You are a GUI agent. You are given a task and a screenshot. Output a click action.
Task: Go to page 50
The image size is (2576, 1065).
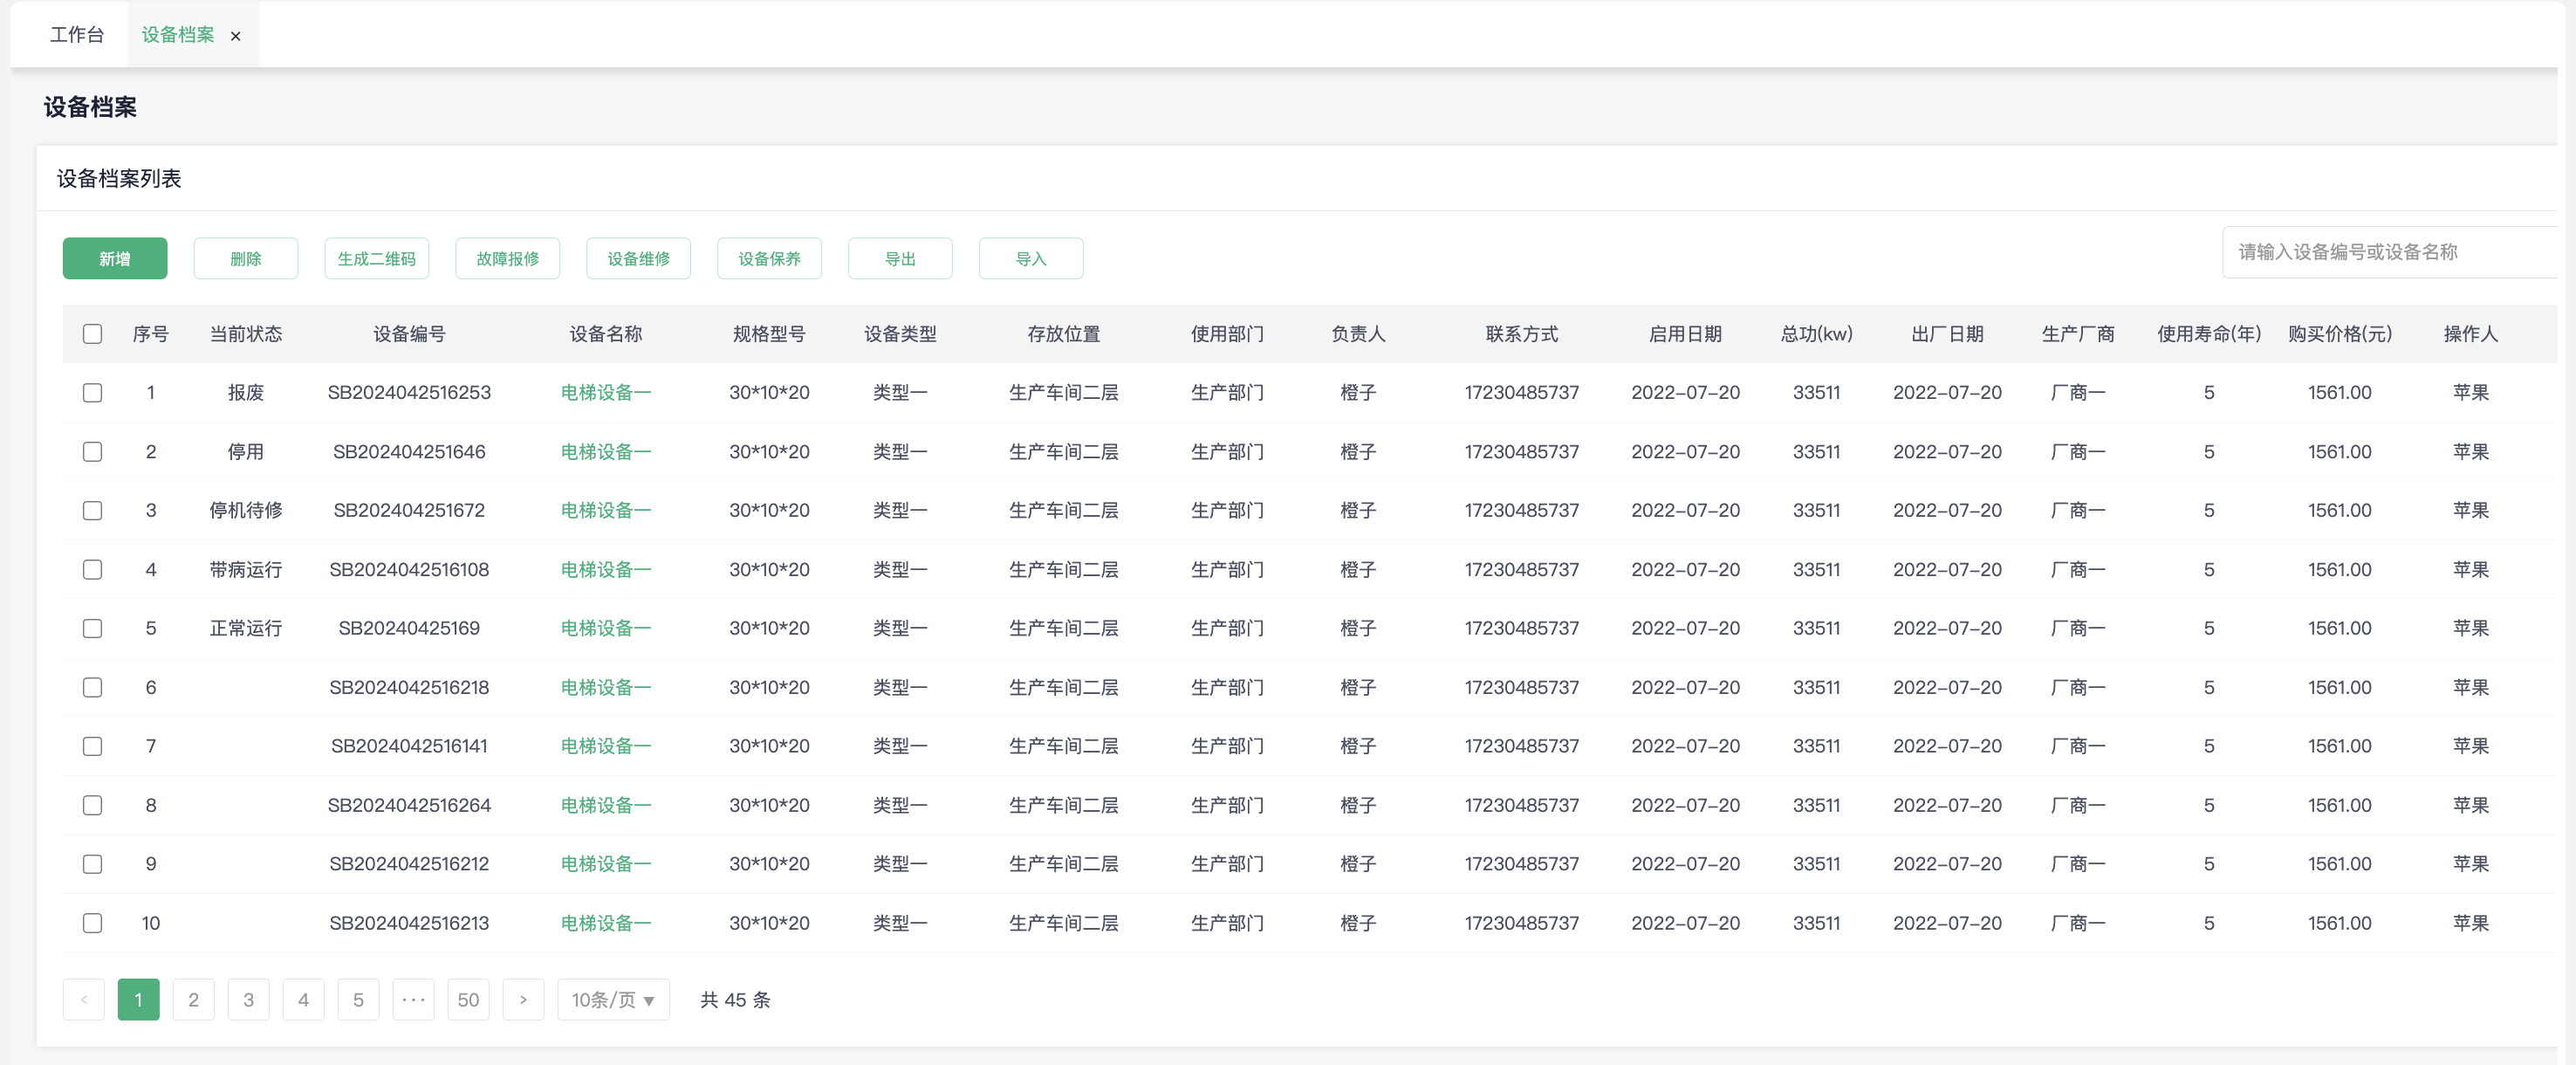(468, 999)
